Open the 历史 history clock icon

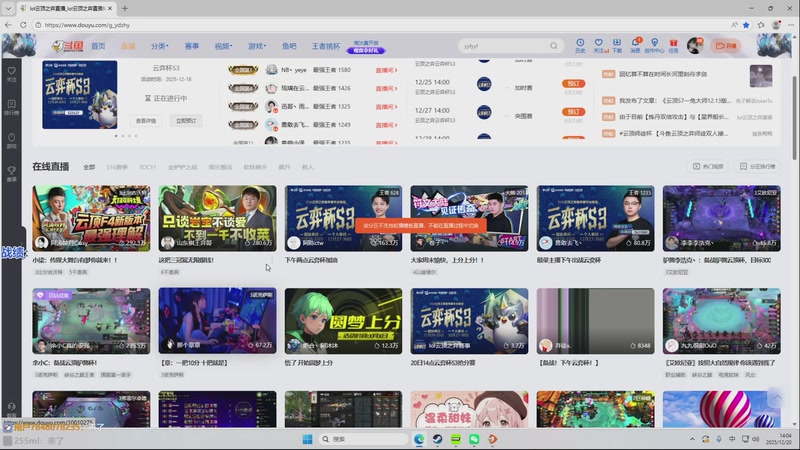pos(580,45)
